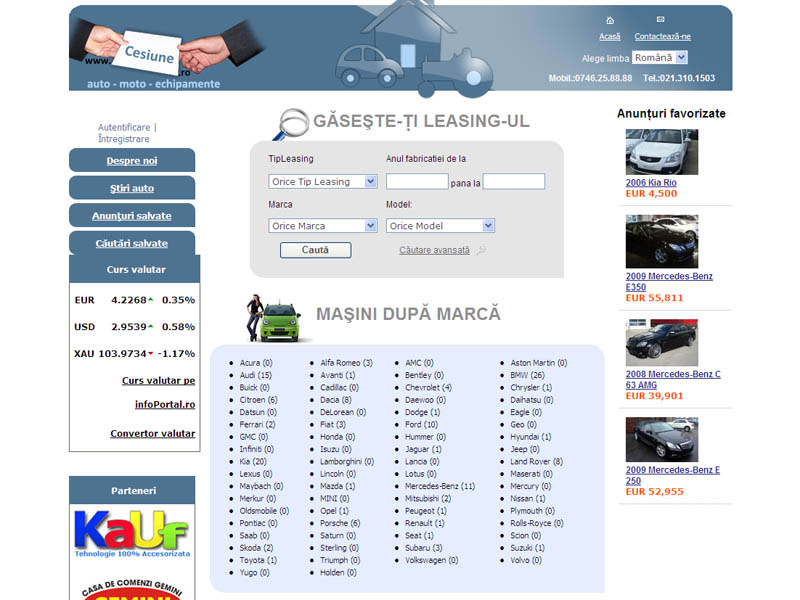The image size is (800, 600).
Task: Select the Dacia (8) brand
Action: pos(336,399)
